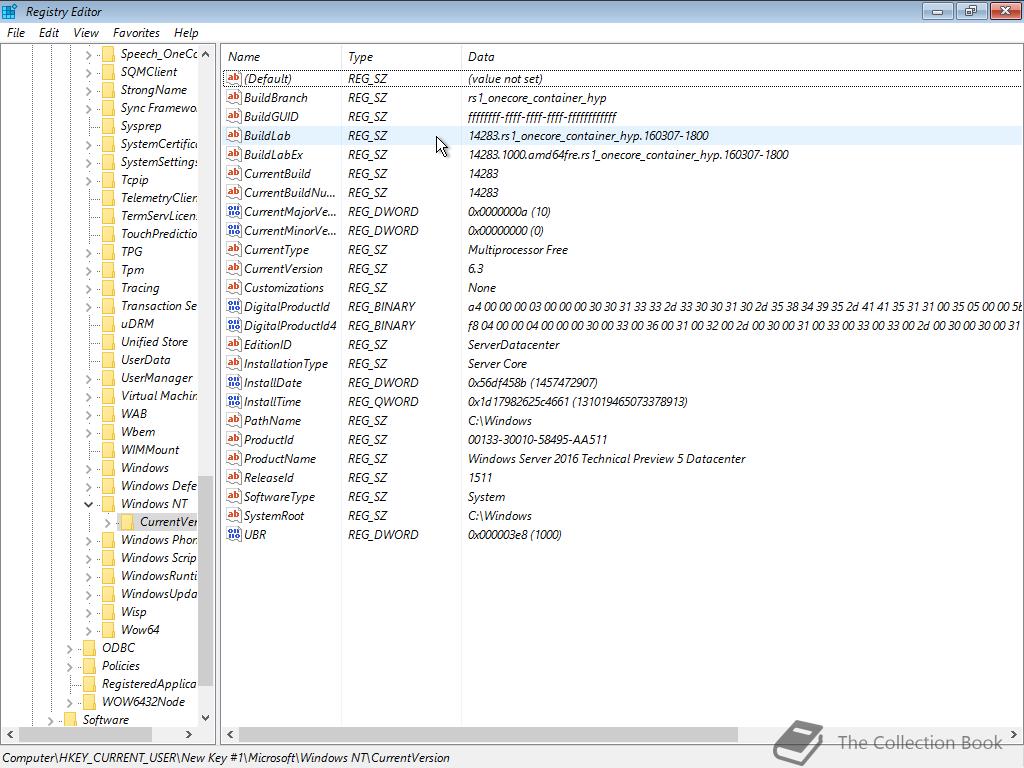Expand the Policies key node
Image resolution: width=1024 pixels, height=768 pixels.
click(x=70, y=666)
